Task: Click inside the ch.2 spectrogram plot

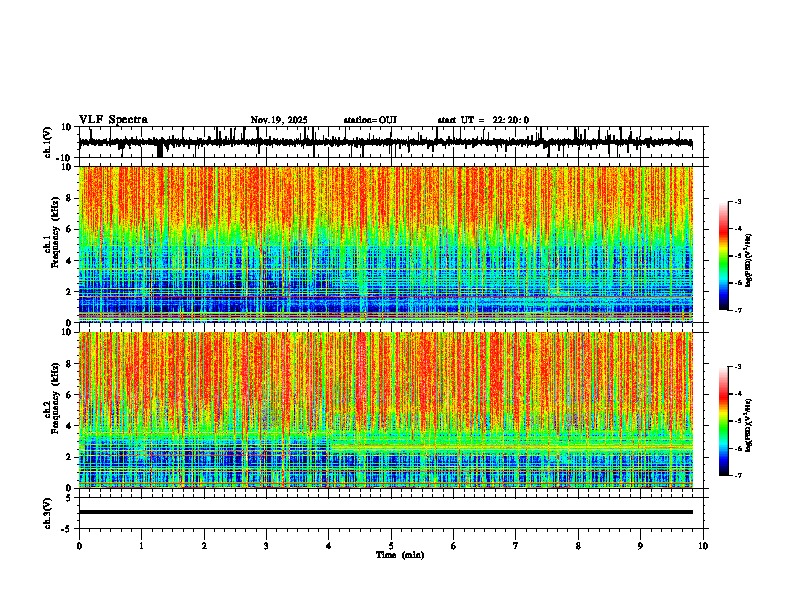Action: (385, 410)
